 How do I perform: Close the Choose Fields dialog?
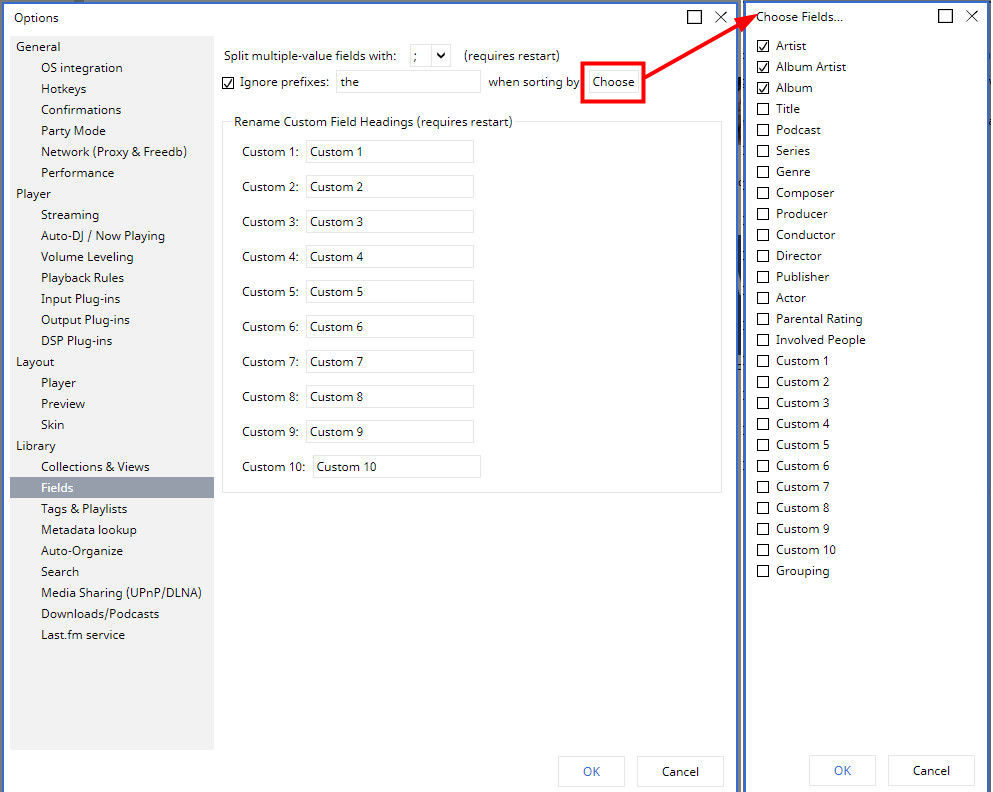[972, 16]
